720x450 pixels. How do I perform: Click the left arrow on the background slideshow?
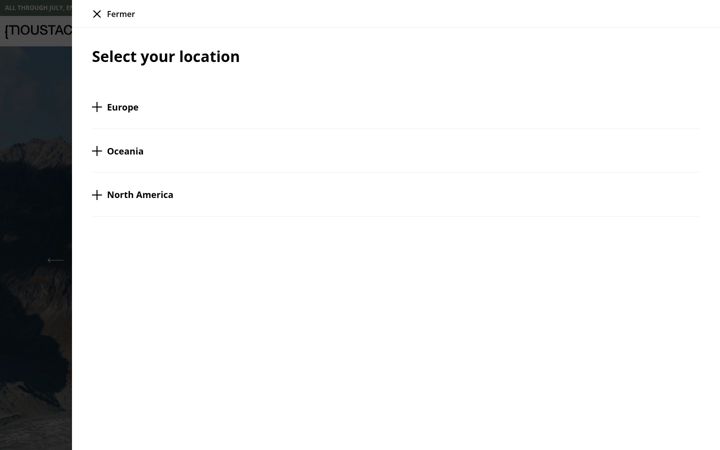(56, 260)
